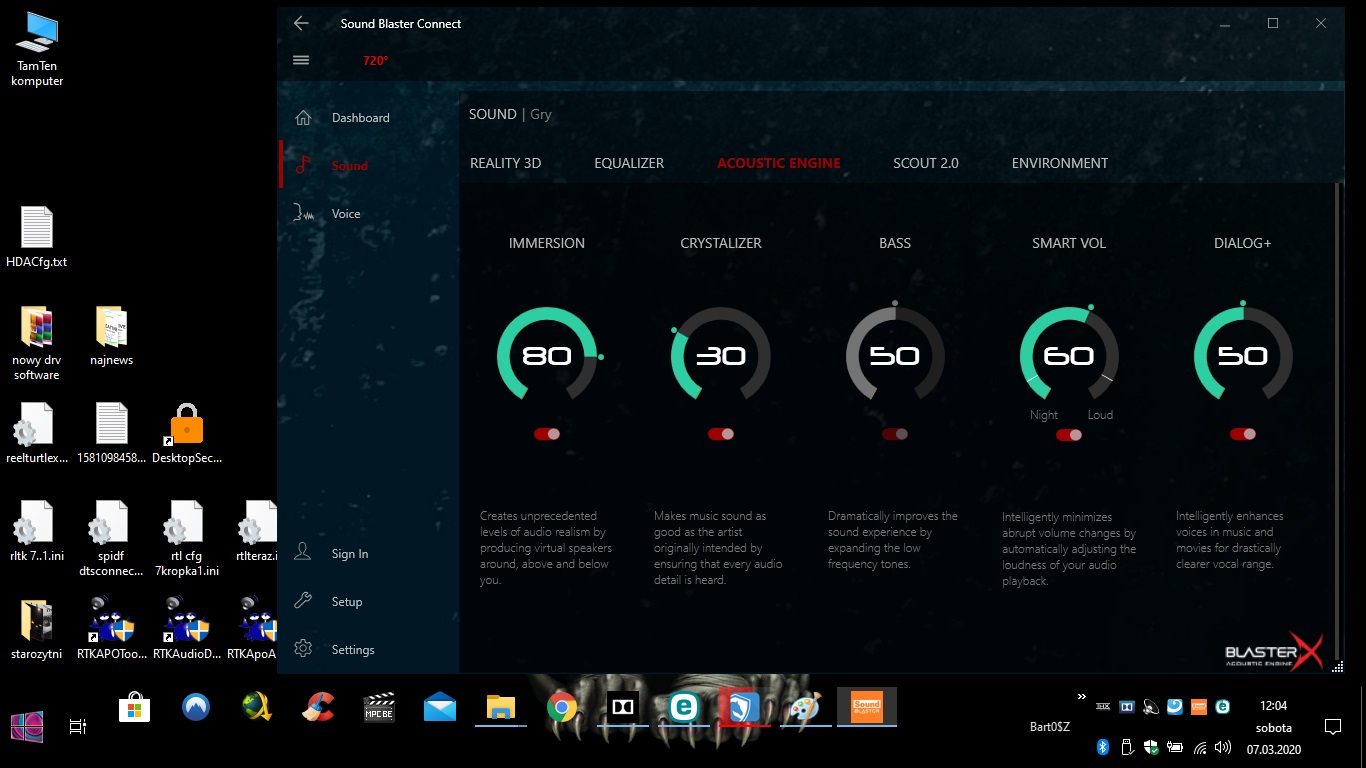The height and width of the screenshot is (768, 1366).
Task: Open the Microsoft Store taskbar icon
Action: point(134,707)
